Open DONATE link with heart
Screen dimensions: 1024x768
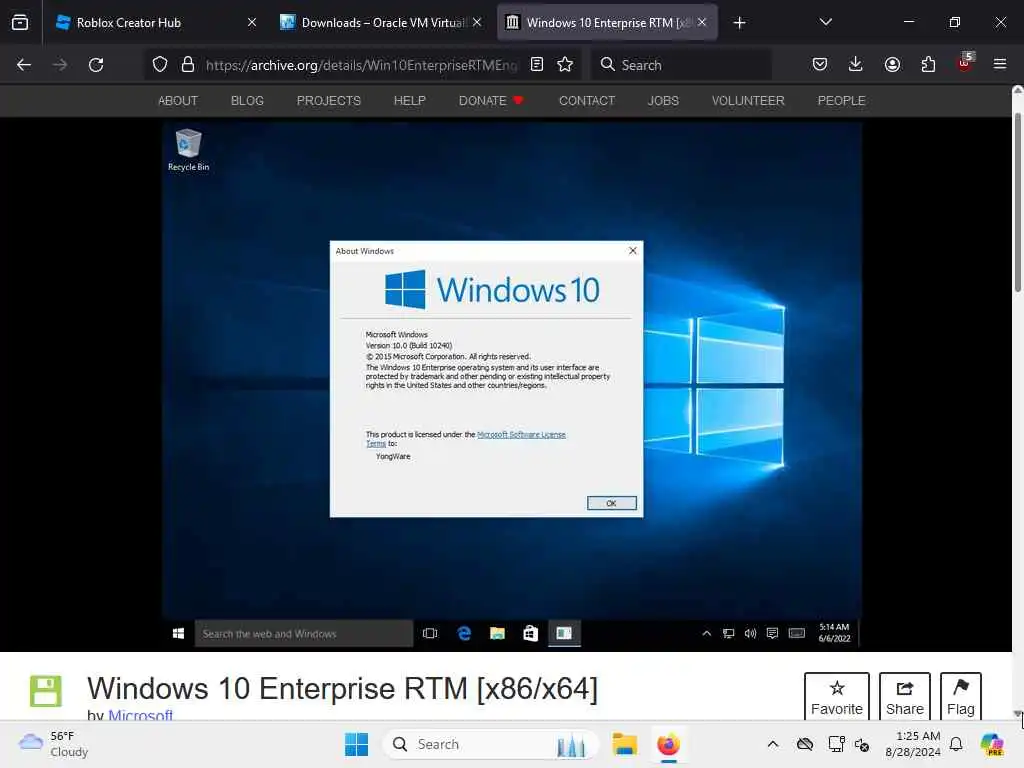tap(491, 101)
